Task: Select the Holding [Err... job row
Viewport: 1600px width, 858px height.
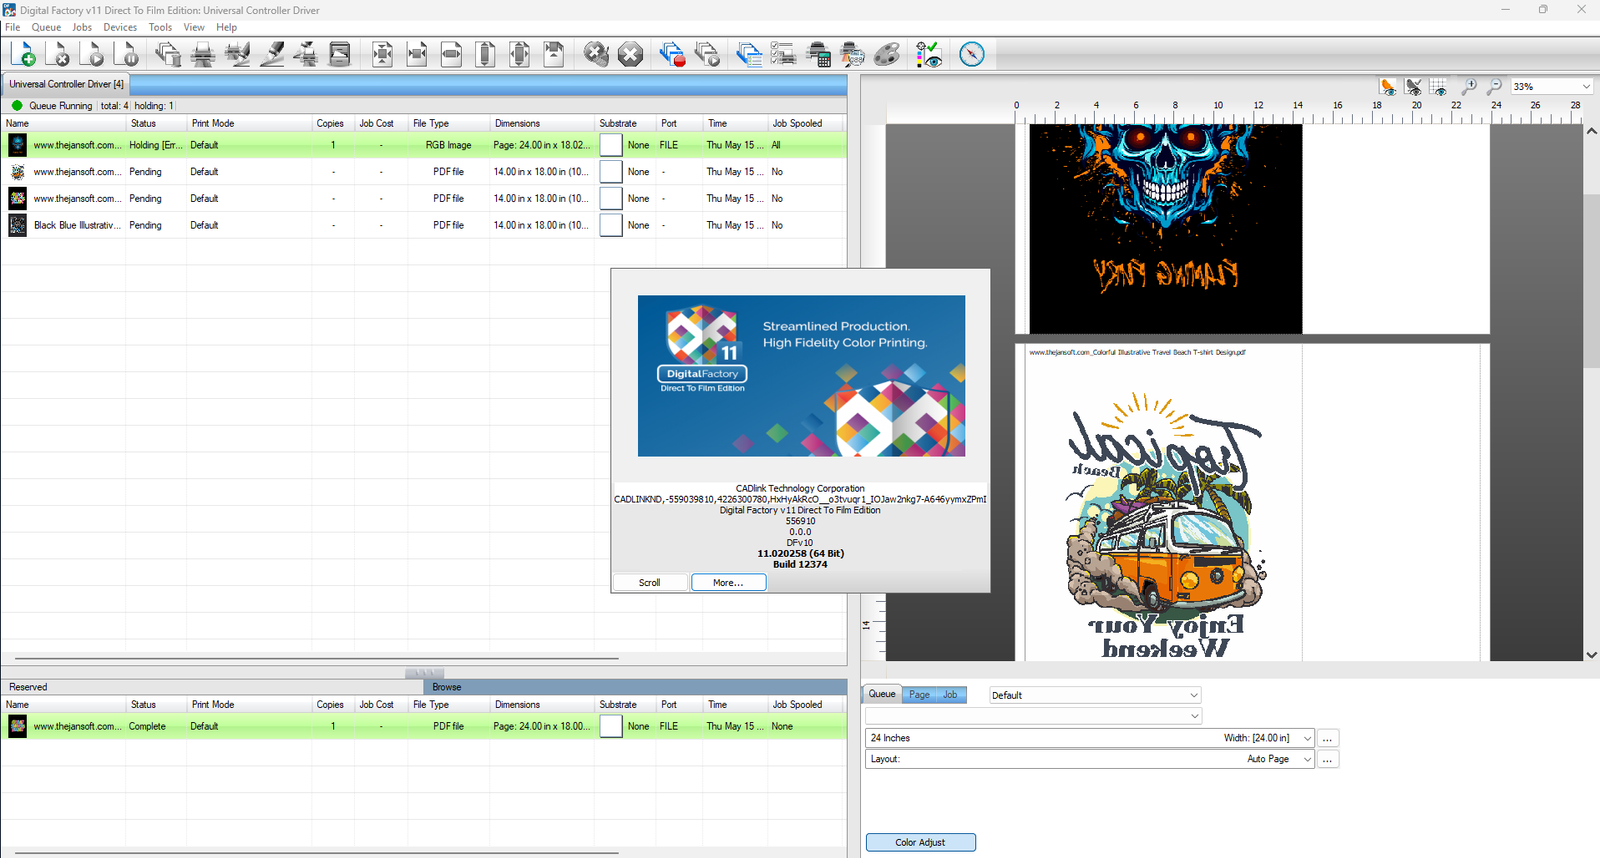Action: click(424, 145)
